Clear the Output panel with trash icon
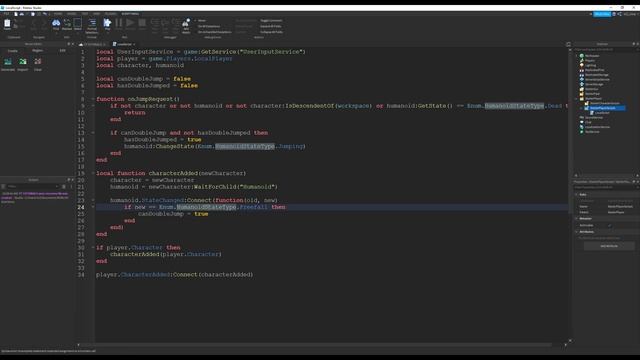This screenshot has width=640, height=360. pos(64,187)
